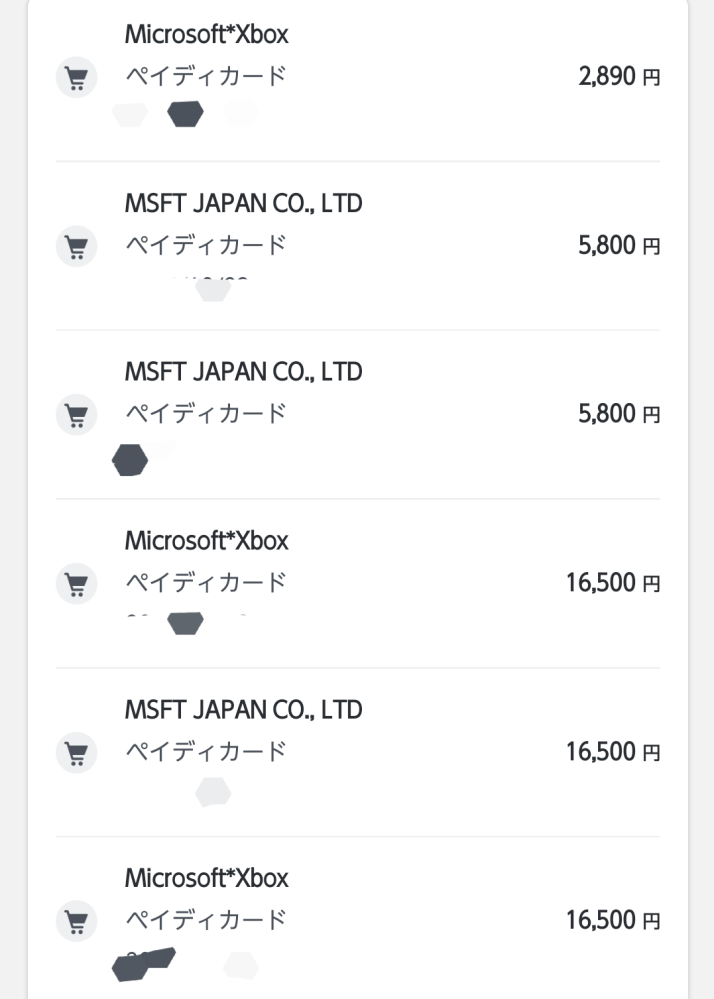Click the cart icon next to the 16,500円 Xbox purchase
This screenshot has width=714, height=999.
[x=76, y=584]
